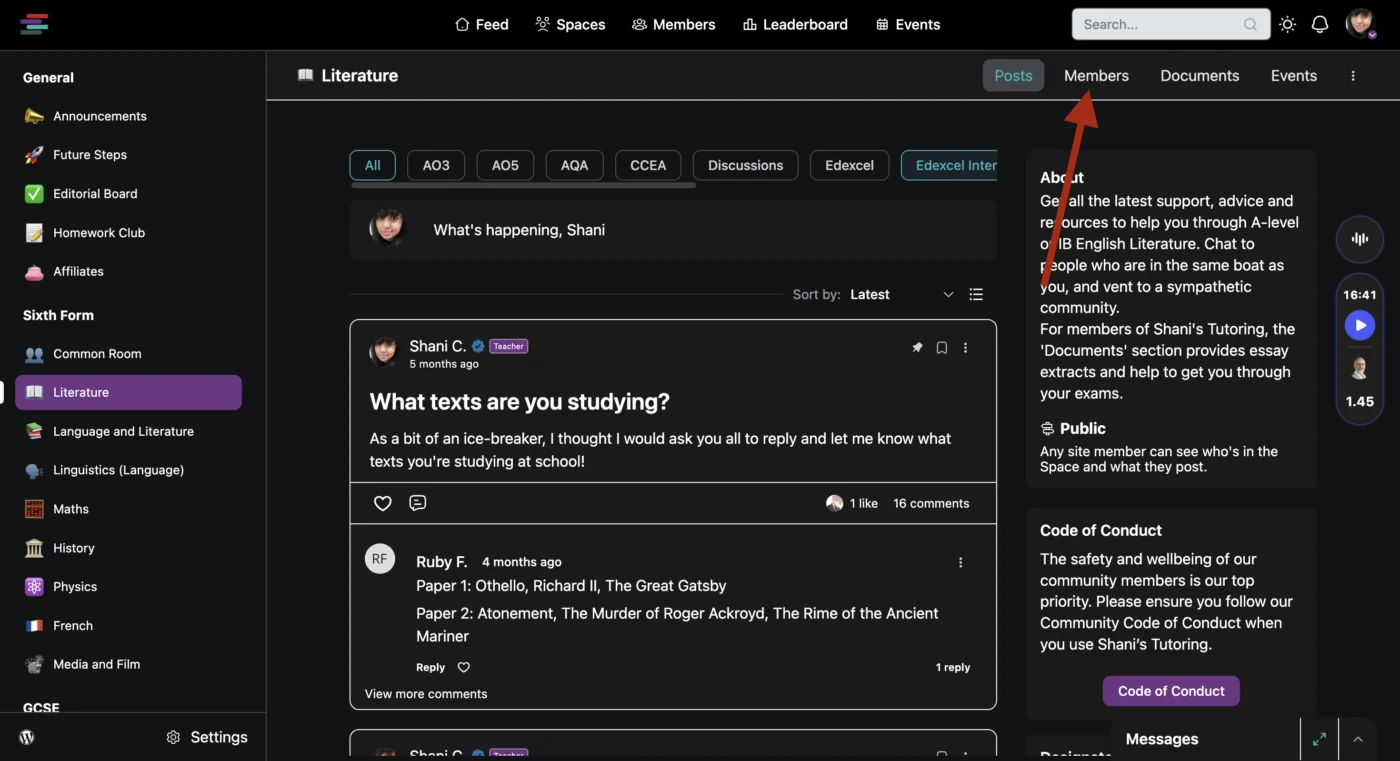Open the three-dot menu on Shani C.'s post
The image size is (1400, 761).
pyautogui.click(x=966, y=348)
